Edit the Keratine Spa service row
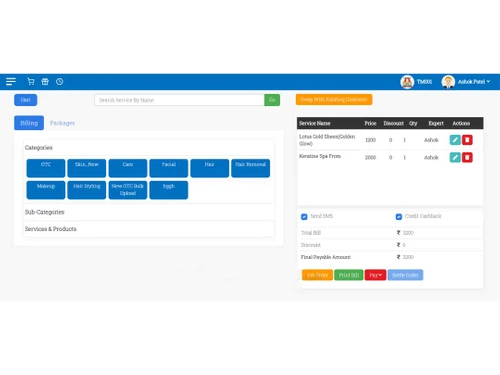 click(x=455, y=157)
